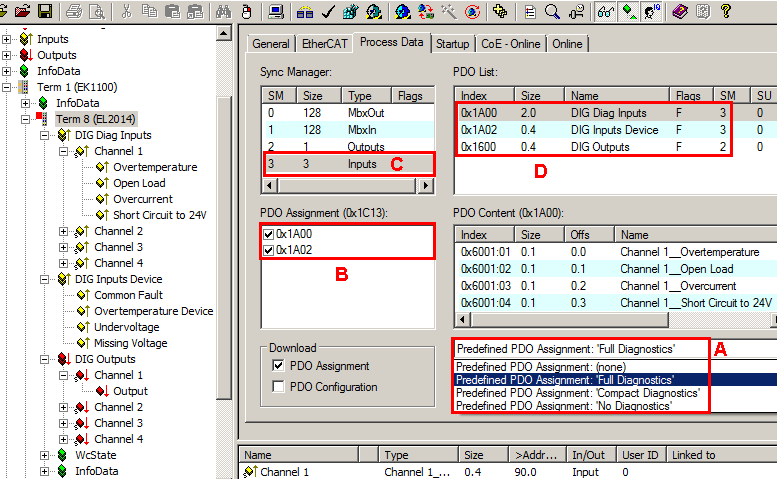Click the Save floppy disk icon
The height and width of the screenshot is (479, 777).
click(x=45, y=11)
